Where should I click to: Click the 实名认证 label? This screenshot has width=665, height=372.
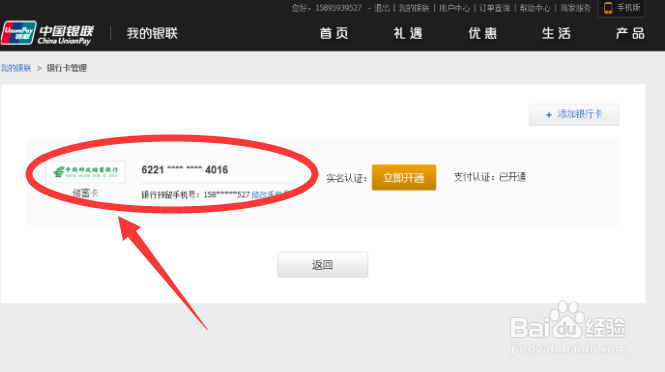[346, 178]
